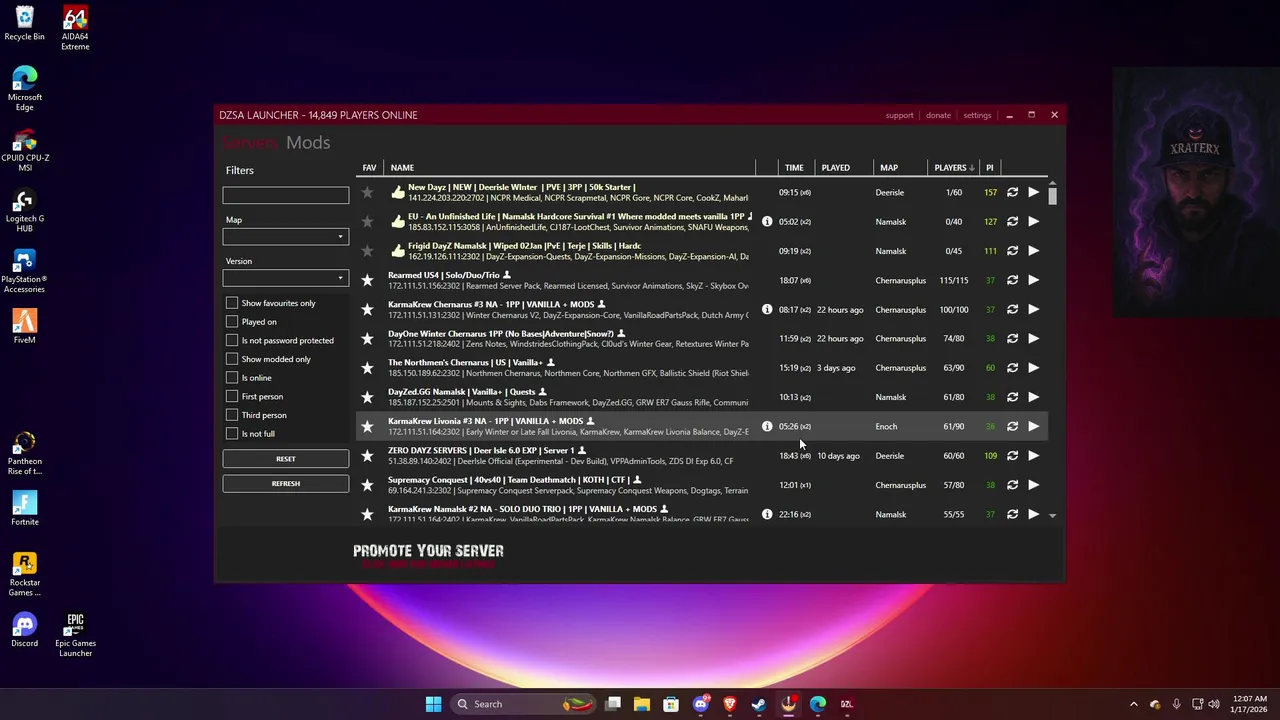
Task: Click the Promote Your Server banner
Action: pos(428,556)
